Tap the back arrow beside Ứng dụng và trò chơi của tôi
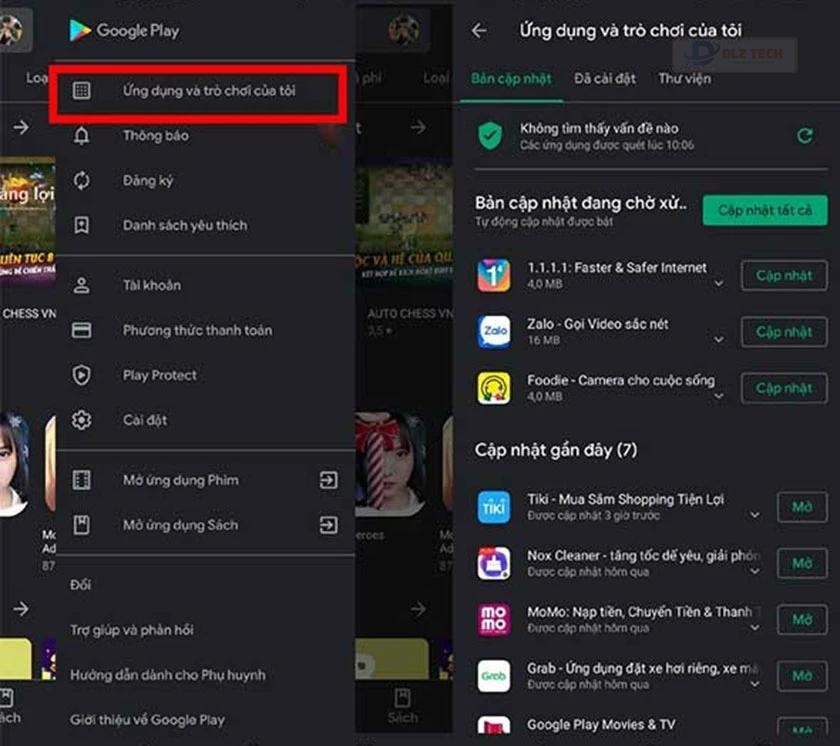 pos(479,31)
